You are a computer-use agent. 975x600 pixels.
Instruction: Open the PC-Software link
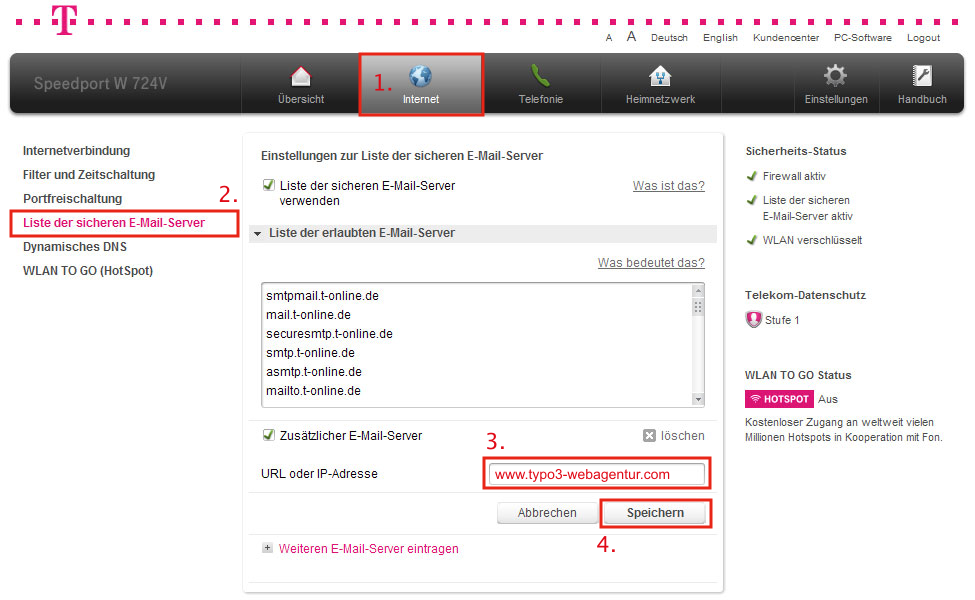(x=862, y=38)
